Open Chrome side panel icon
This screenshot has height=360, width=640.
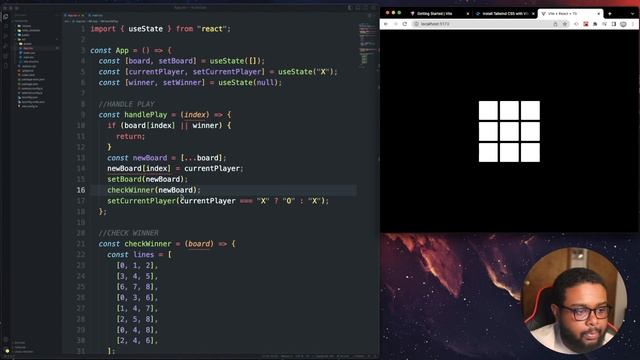click(x=614, y=24)
